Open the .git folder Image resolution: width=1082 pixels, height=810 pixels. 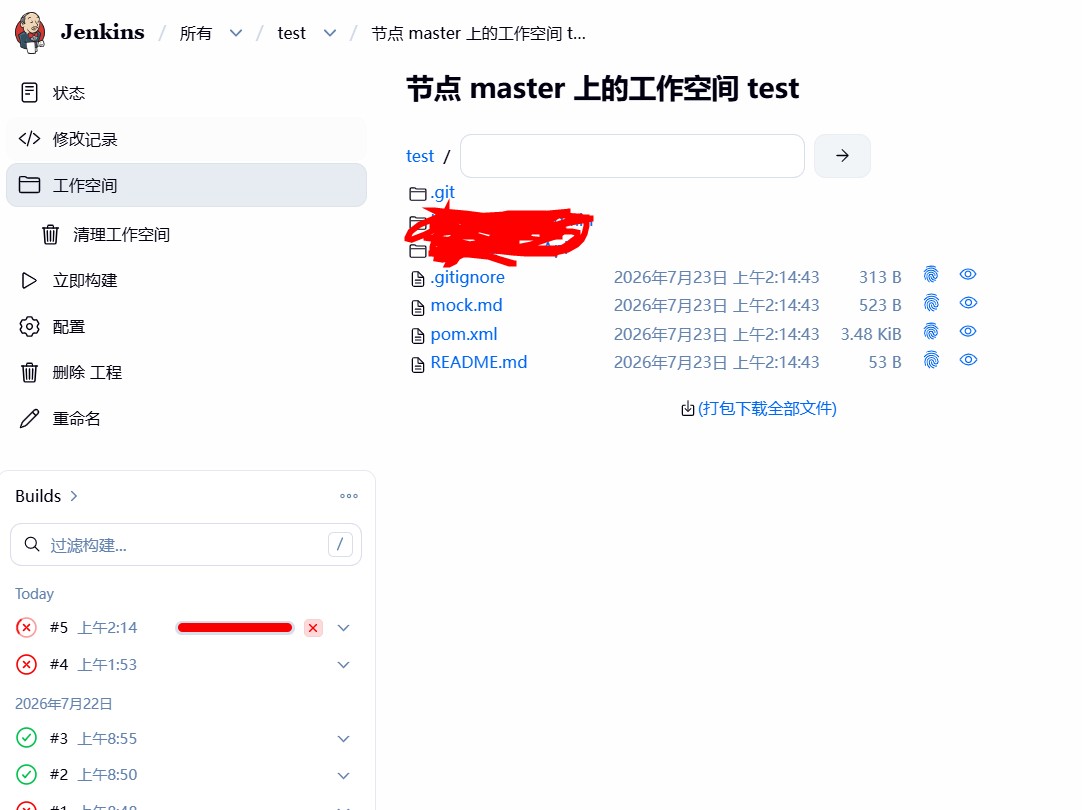click(442, 192)
